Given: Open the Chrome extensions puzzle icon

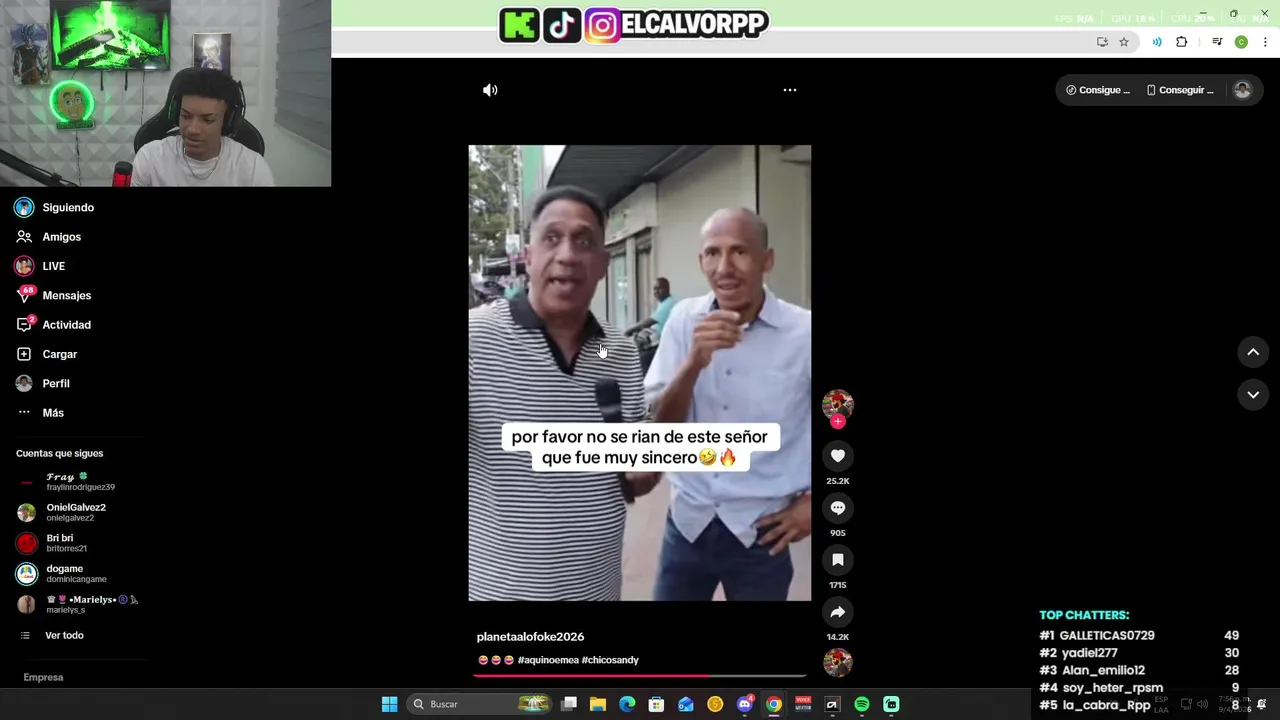Looking at the screenshot, I should [1182, 42].
